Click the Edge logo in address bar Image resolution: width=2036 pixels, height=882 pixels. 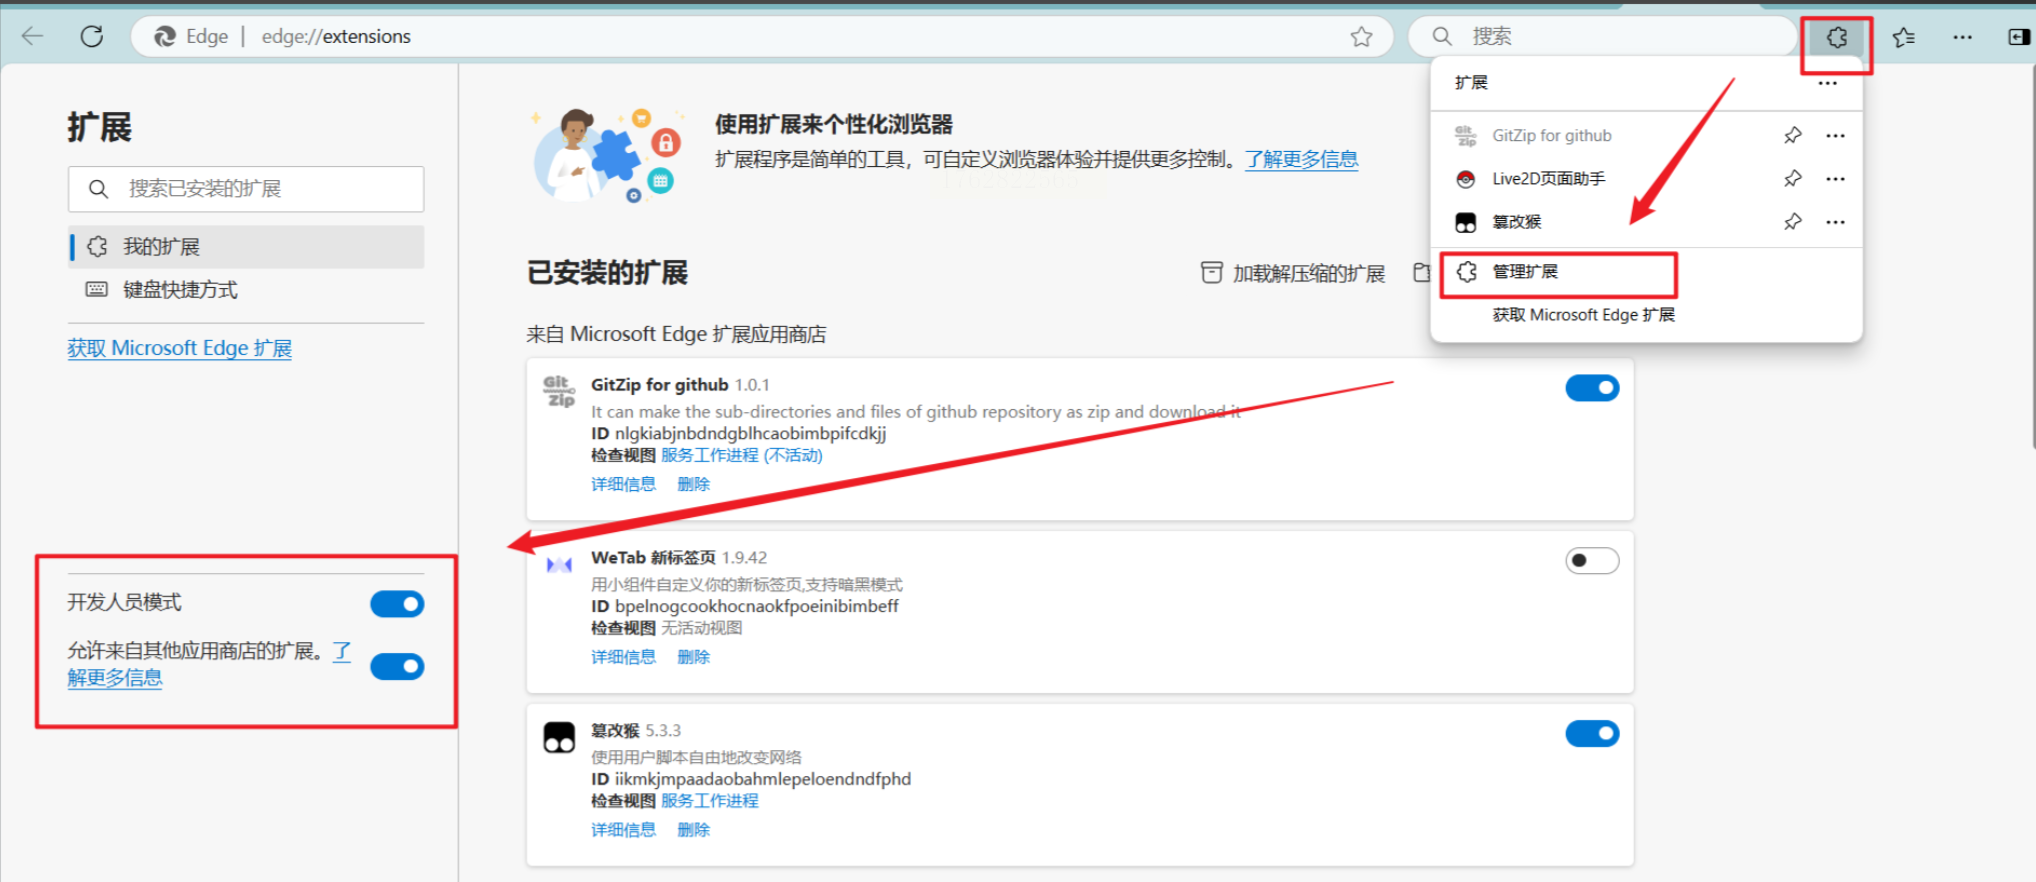click(x=165, y=36)
